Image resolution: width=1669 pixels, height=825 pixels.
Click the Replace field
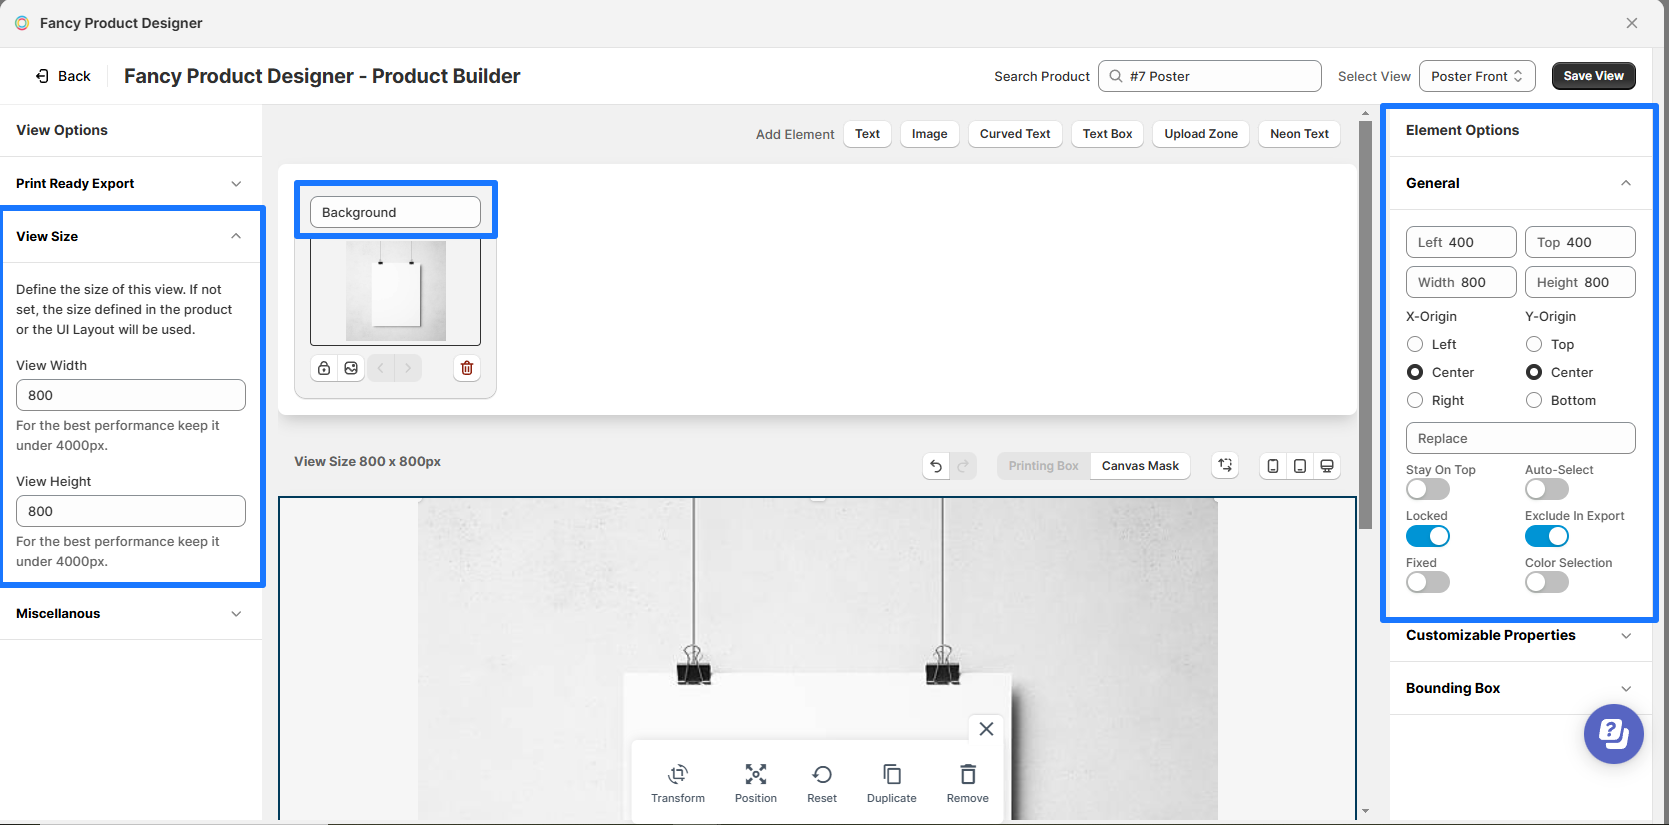1520,438
